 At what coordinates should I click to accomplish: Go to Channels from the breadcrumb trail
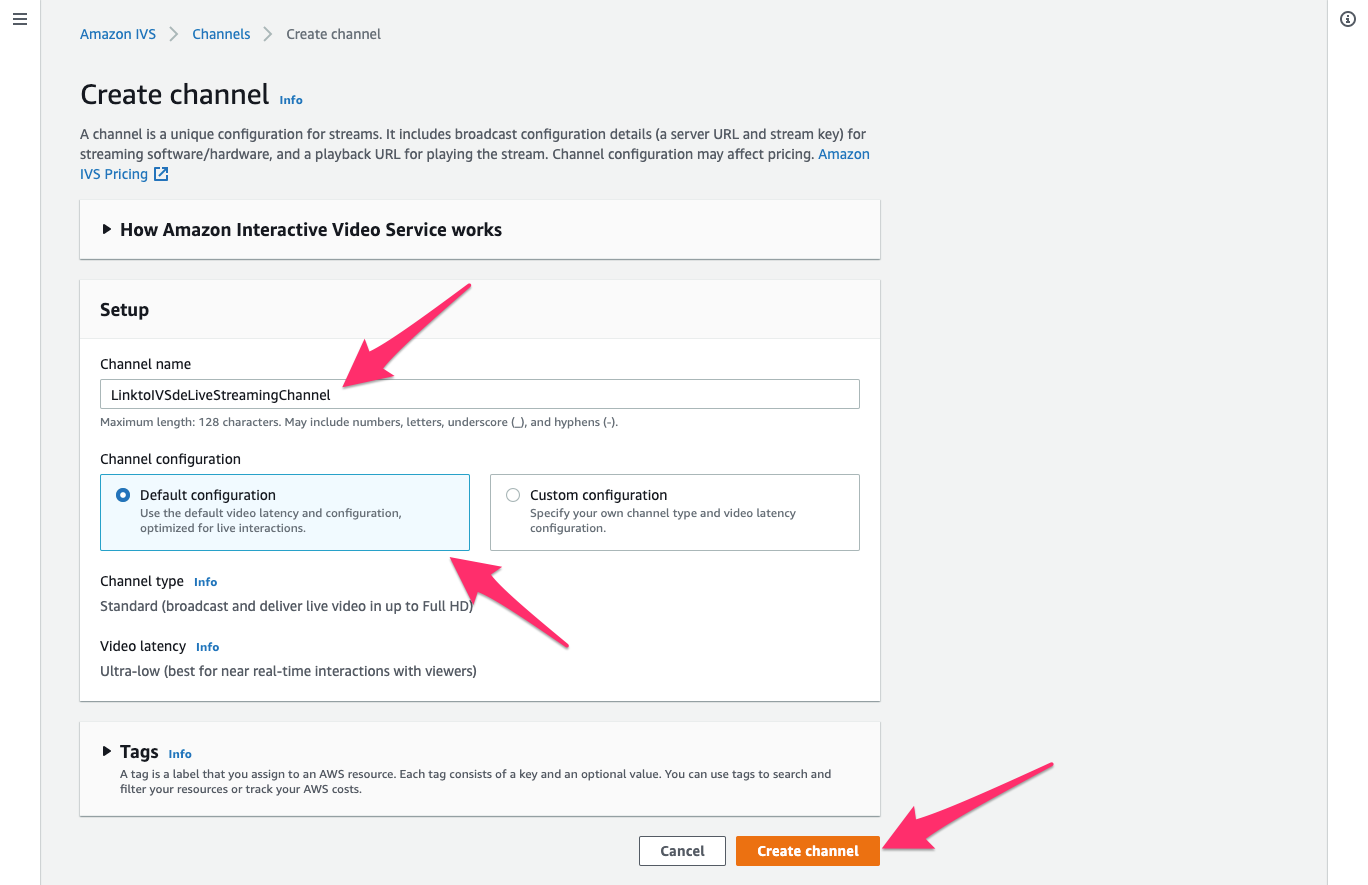click(x=221, y=33)
